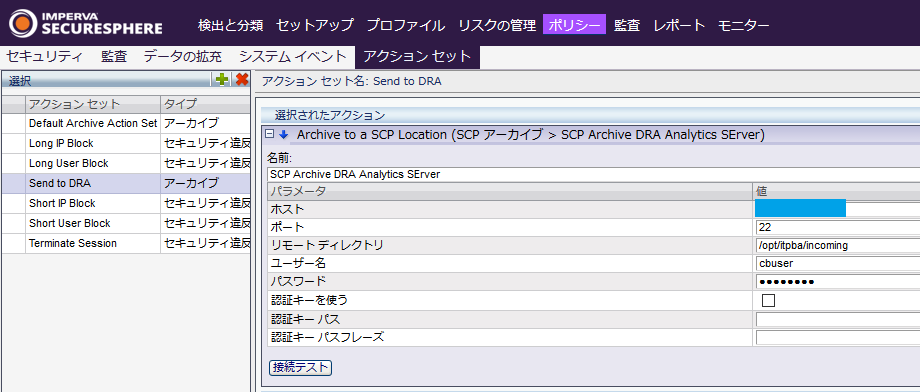Switch to the システム イベント tab

[x=293, y=57]
